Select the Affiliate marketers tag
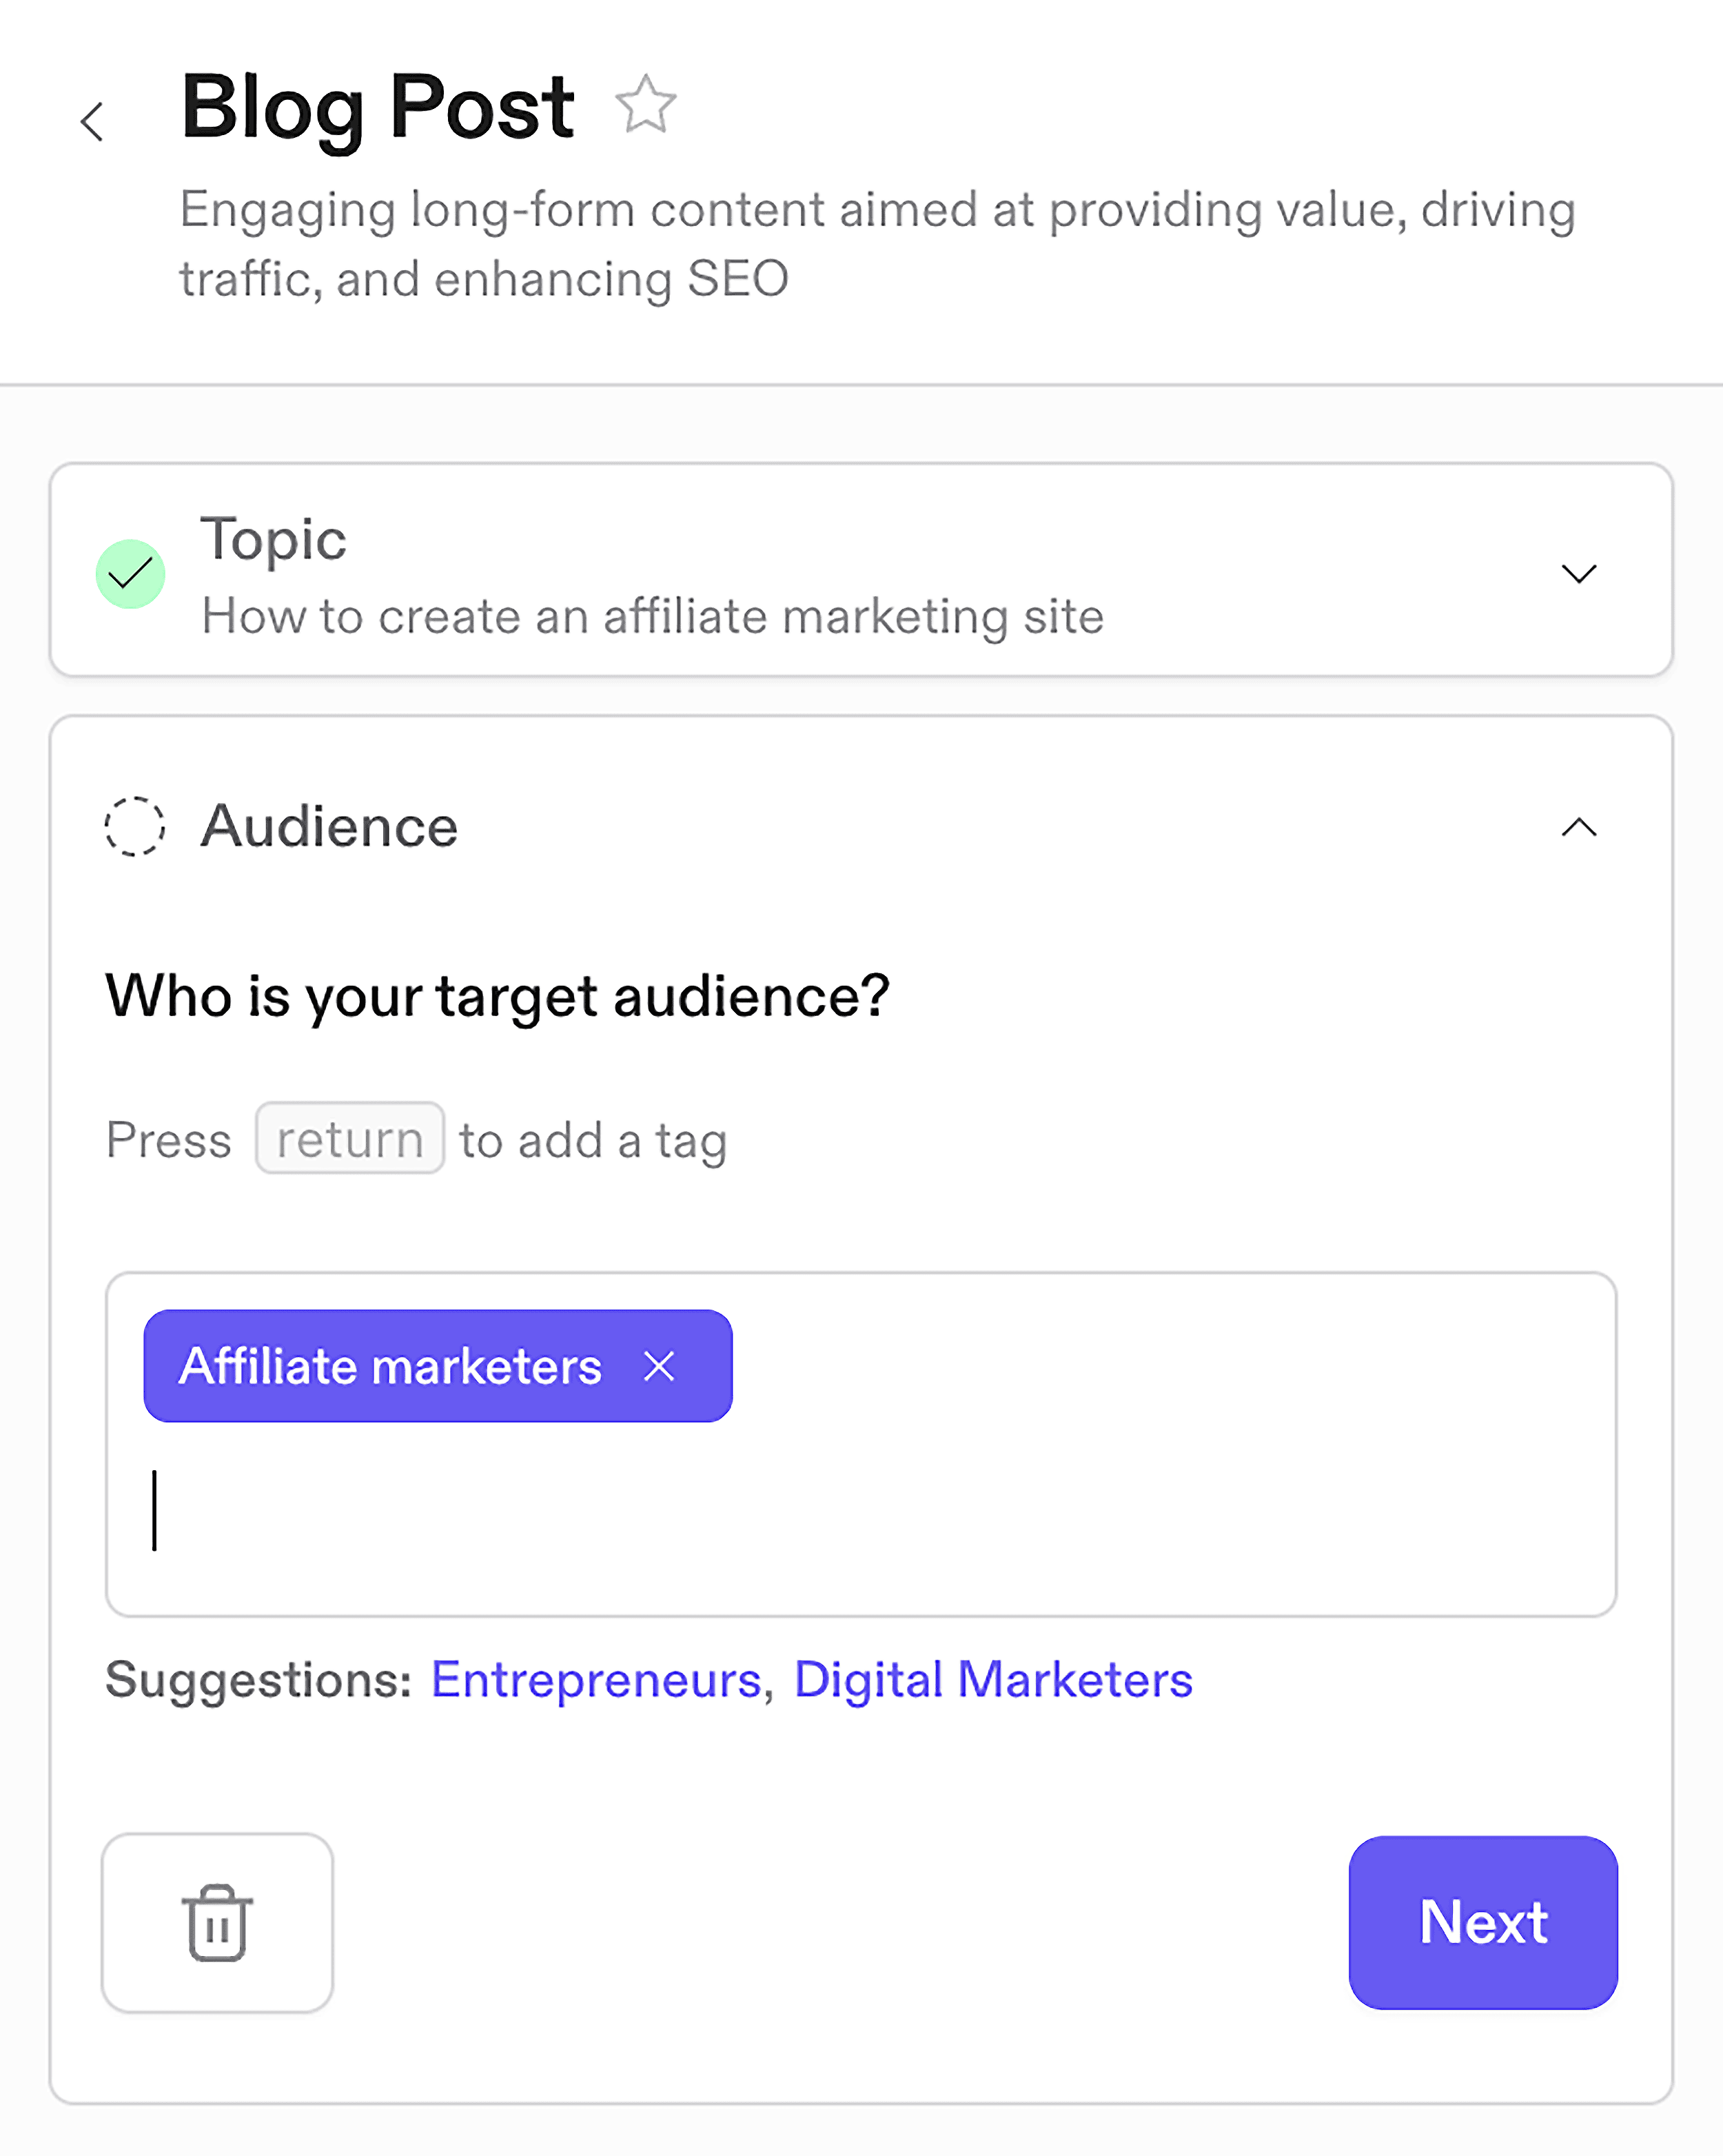The width and height of the screenshot is (1723, 2156). (390, 1366)
